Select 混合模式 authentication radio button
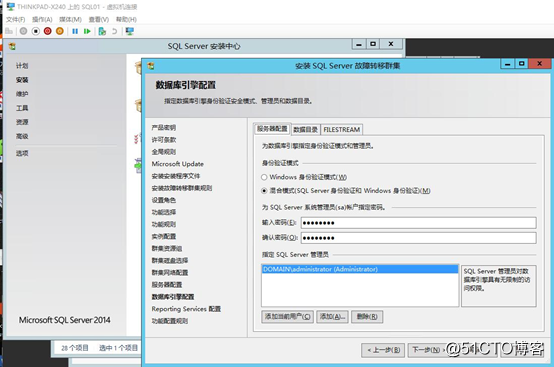The height and width of the screenshot is (367, 554). 264,191
